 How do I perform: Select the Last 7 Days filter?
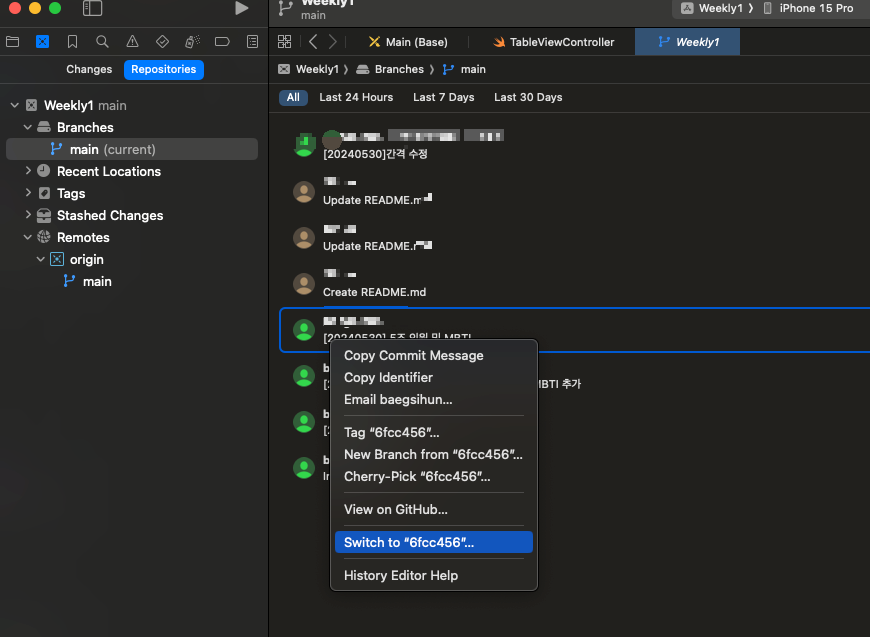(x=443, y=97)
